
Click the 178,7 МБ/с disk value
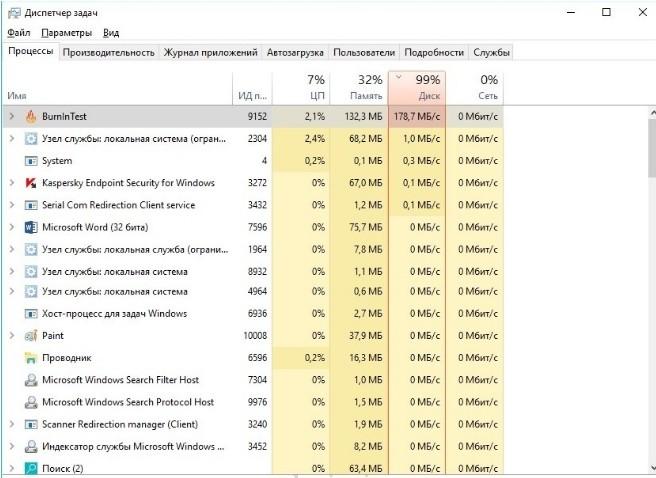coord(417,116)
